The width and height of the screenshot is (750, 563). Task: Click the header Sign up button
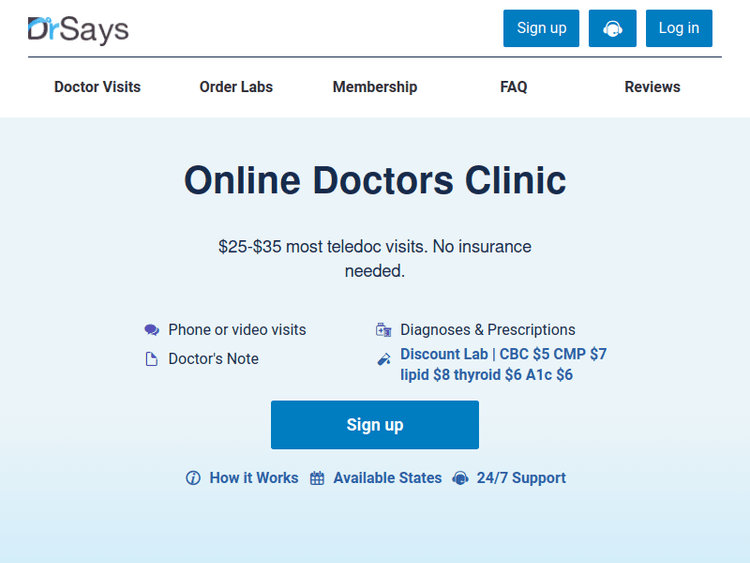pyautogui.click(x=541, y=28)
